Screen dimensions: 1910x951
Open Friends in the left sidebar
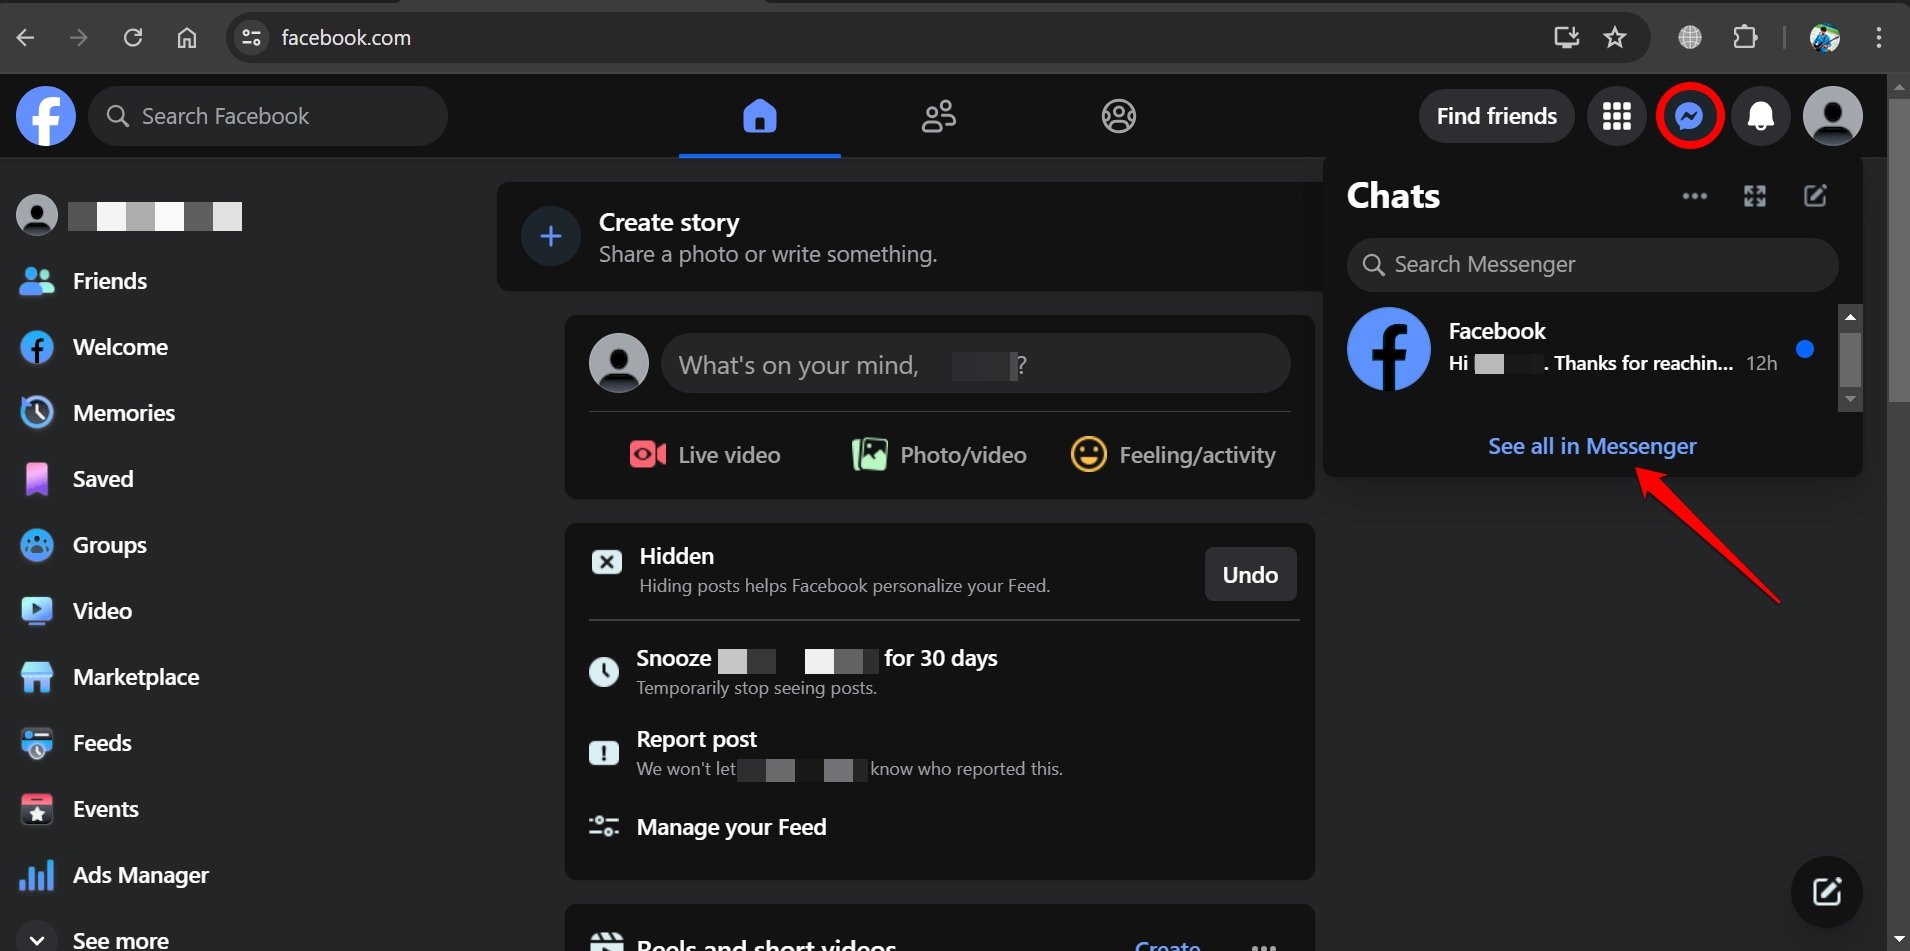click(83, 281)
